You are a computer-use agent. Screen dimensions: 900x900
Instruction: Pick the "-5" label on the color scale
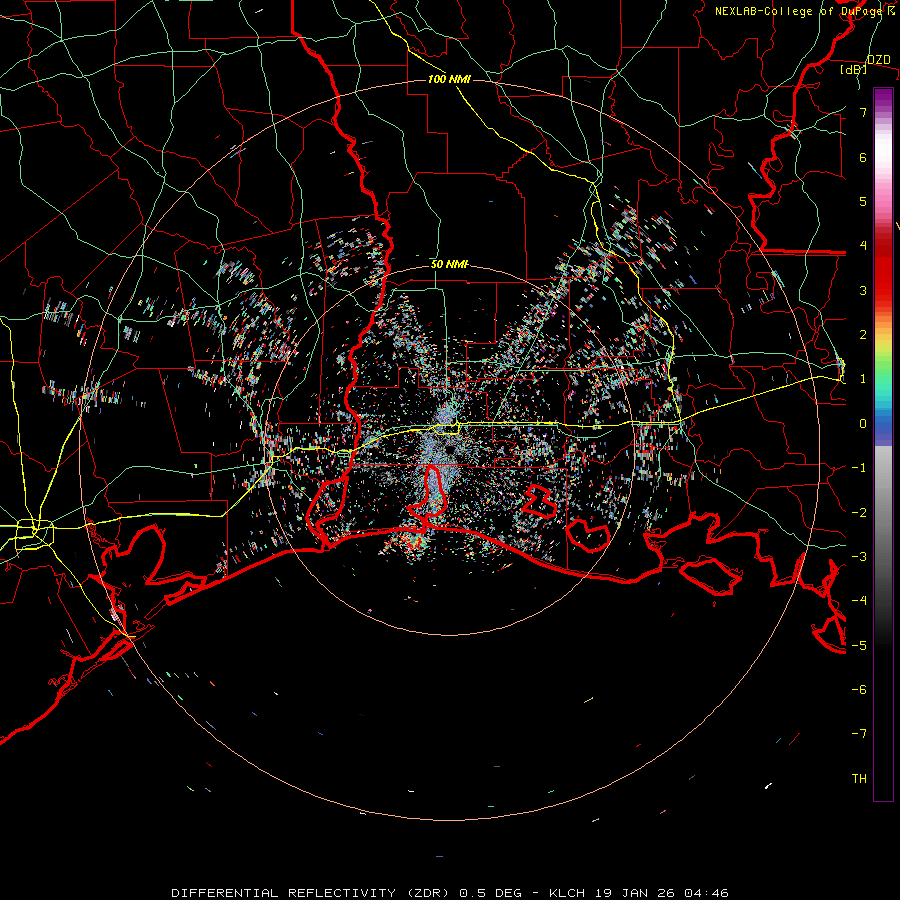[859, 646]
